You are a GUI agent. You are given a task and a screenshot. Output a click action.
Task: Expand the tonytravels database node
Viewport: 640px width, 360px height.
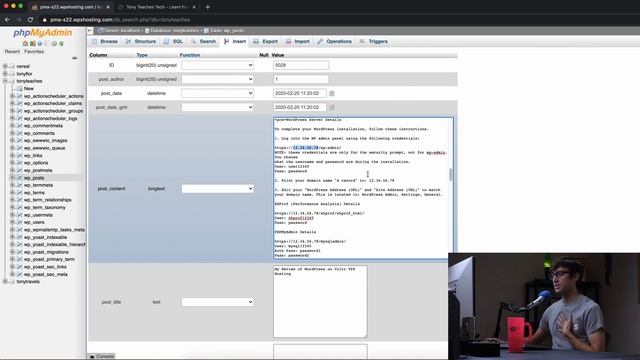(5, 282)
